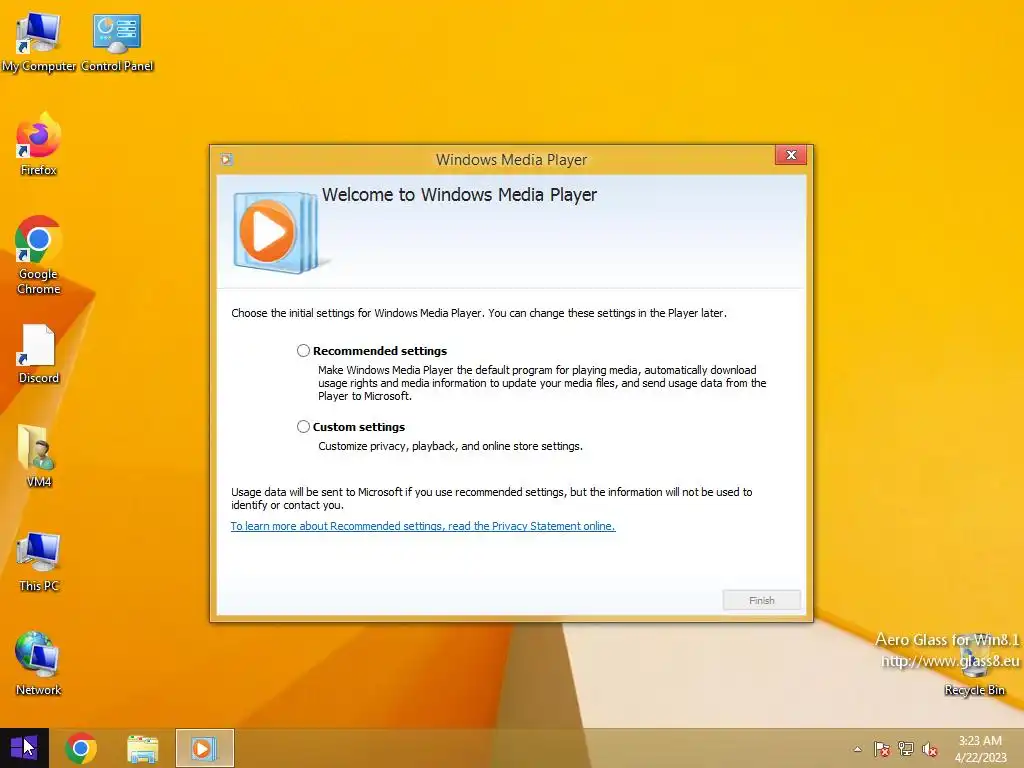The width and height of the screenshot is (1024, 768).
Task: Open Action Center flag tray icon
Action: pyautogui.click(x=882, y=749)
